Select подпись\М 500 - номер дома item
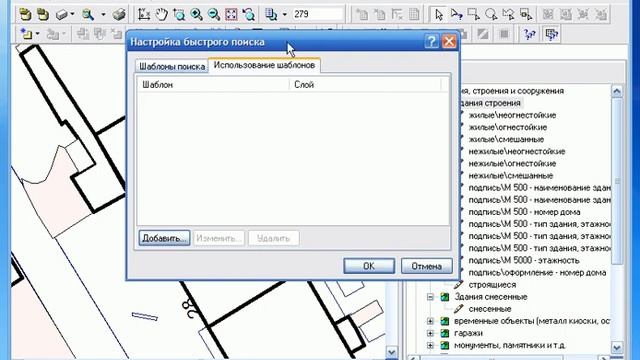This screenshot has width=640, height=360. tap(524, 212)
